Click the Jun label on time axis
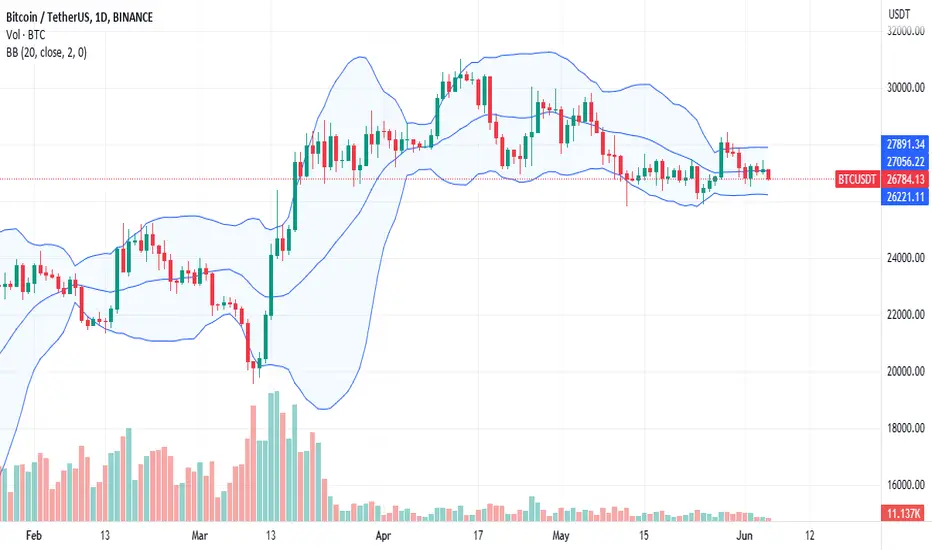Screen dimensions: 932x550 pos(744,536)
